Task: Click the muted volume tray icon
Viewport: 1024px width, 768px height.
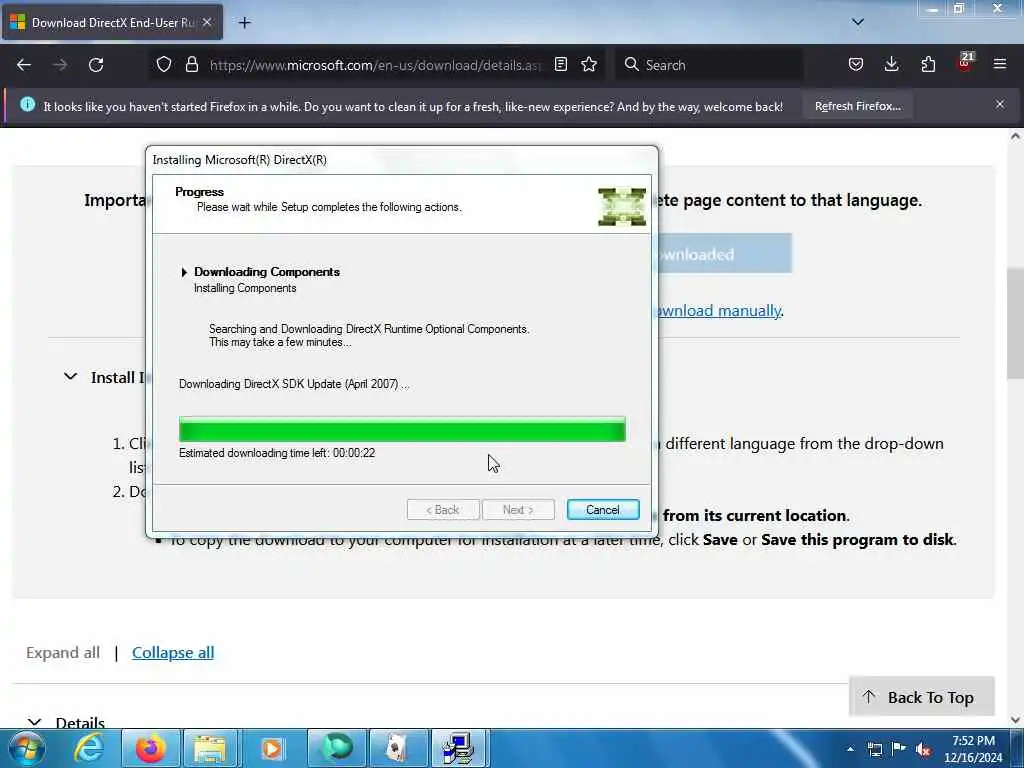Action: point(923,749)
